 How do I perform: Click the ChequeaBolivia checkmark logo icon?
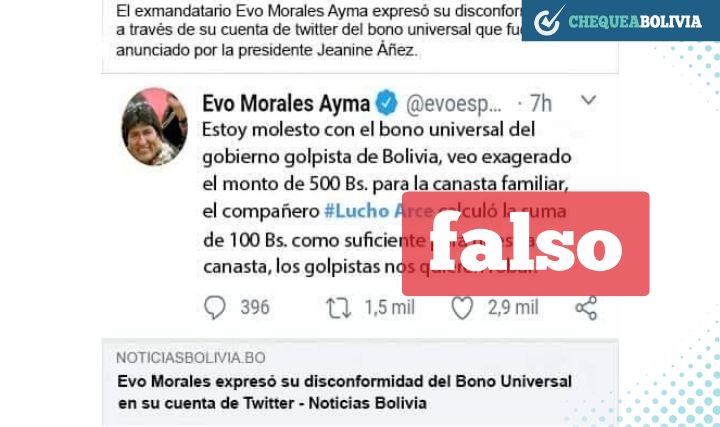pos(548,21)
